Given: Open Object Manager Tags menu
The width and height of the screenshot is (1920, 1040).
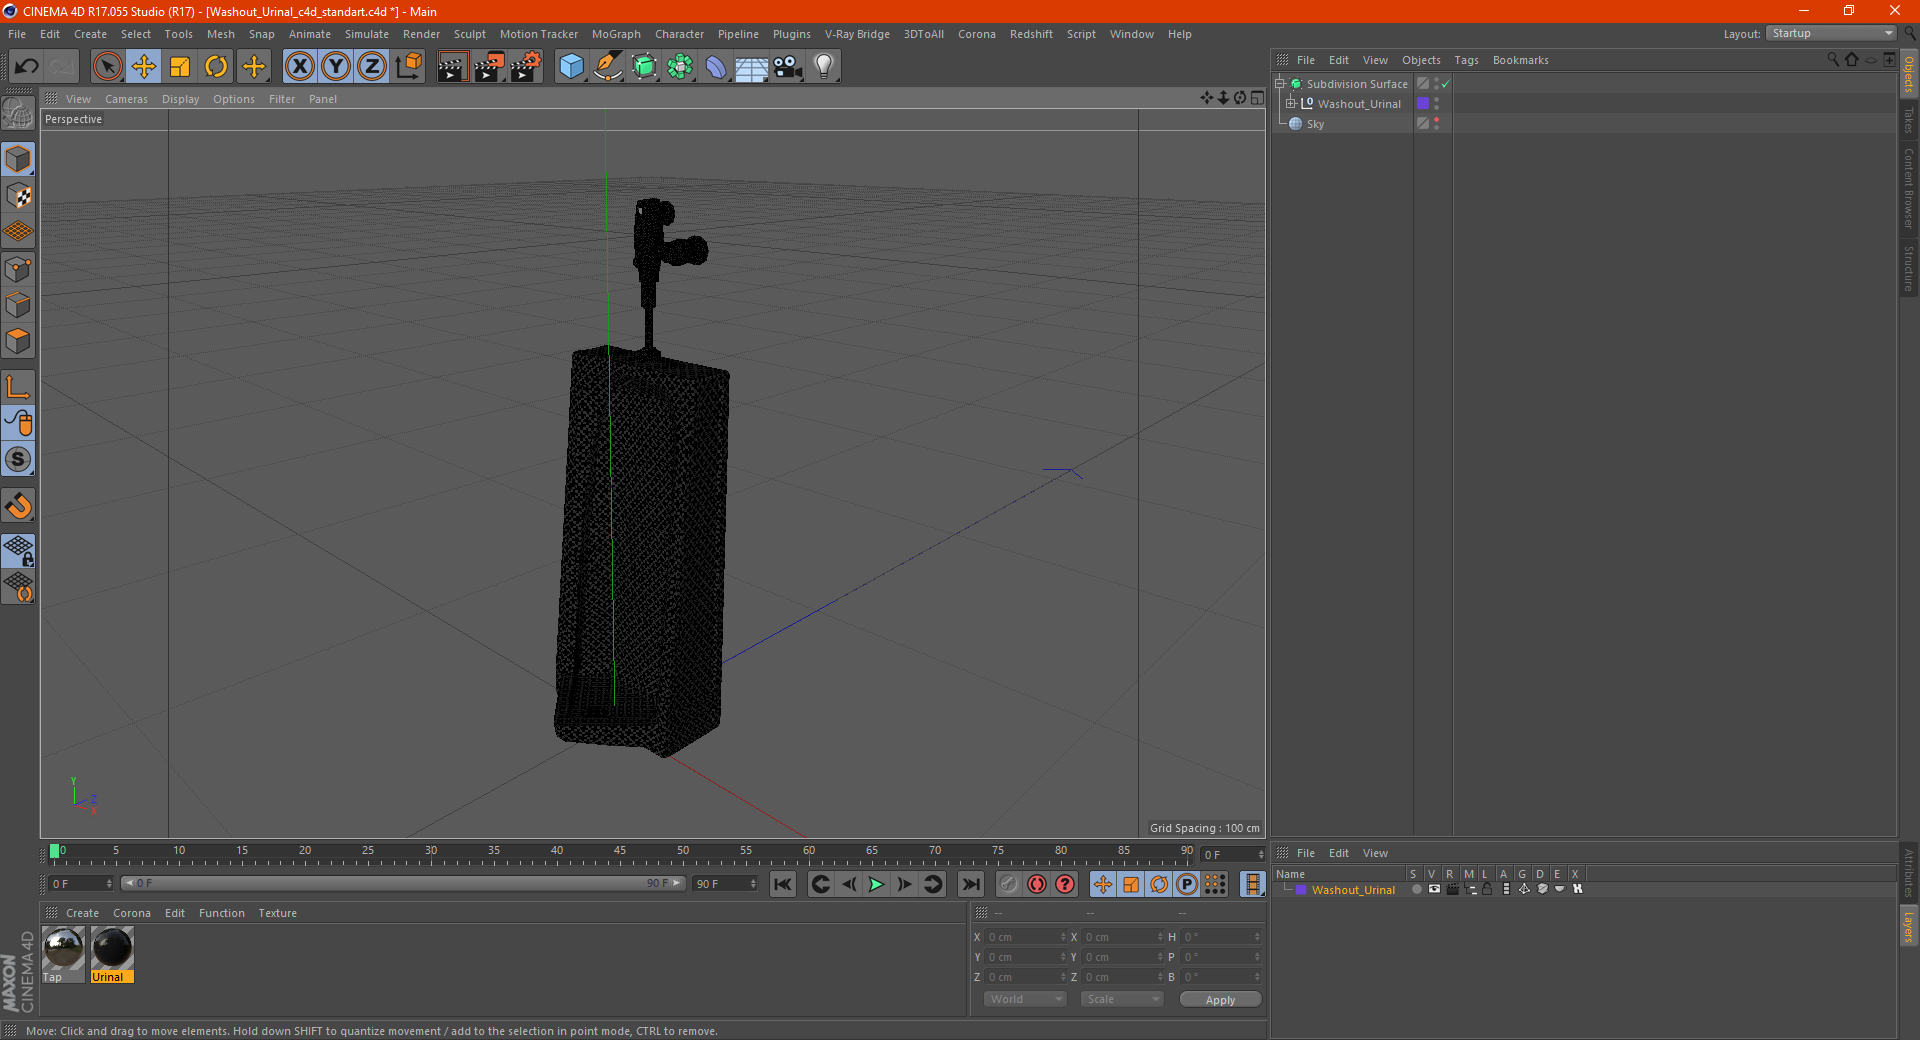Looking at the screenshot, I should pyautogui.click(x=1466, y=60).
